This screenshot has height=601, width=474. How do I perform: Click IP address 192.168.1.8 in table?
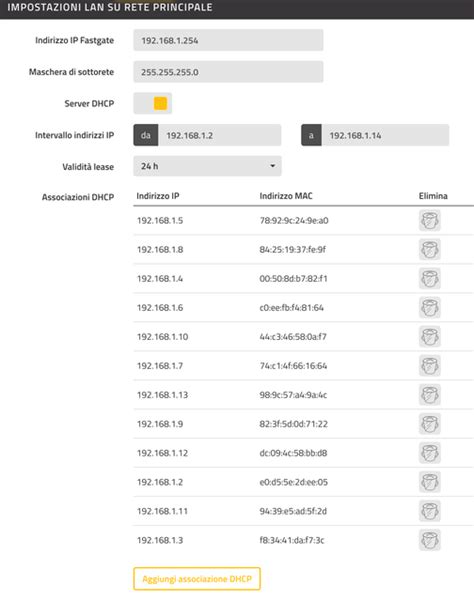coord(160,250)
